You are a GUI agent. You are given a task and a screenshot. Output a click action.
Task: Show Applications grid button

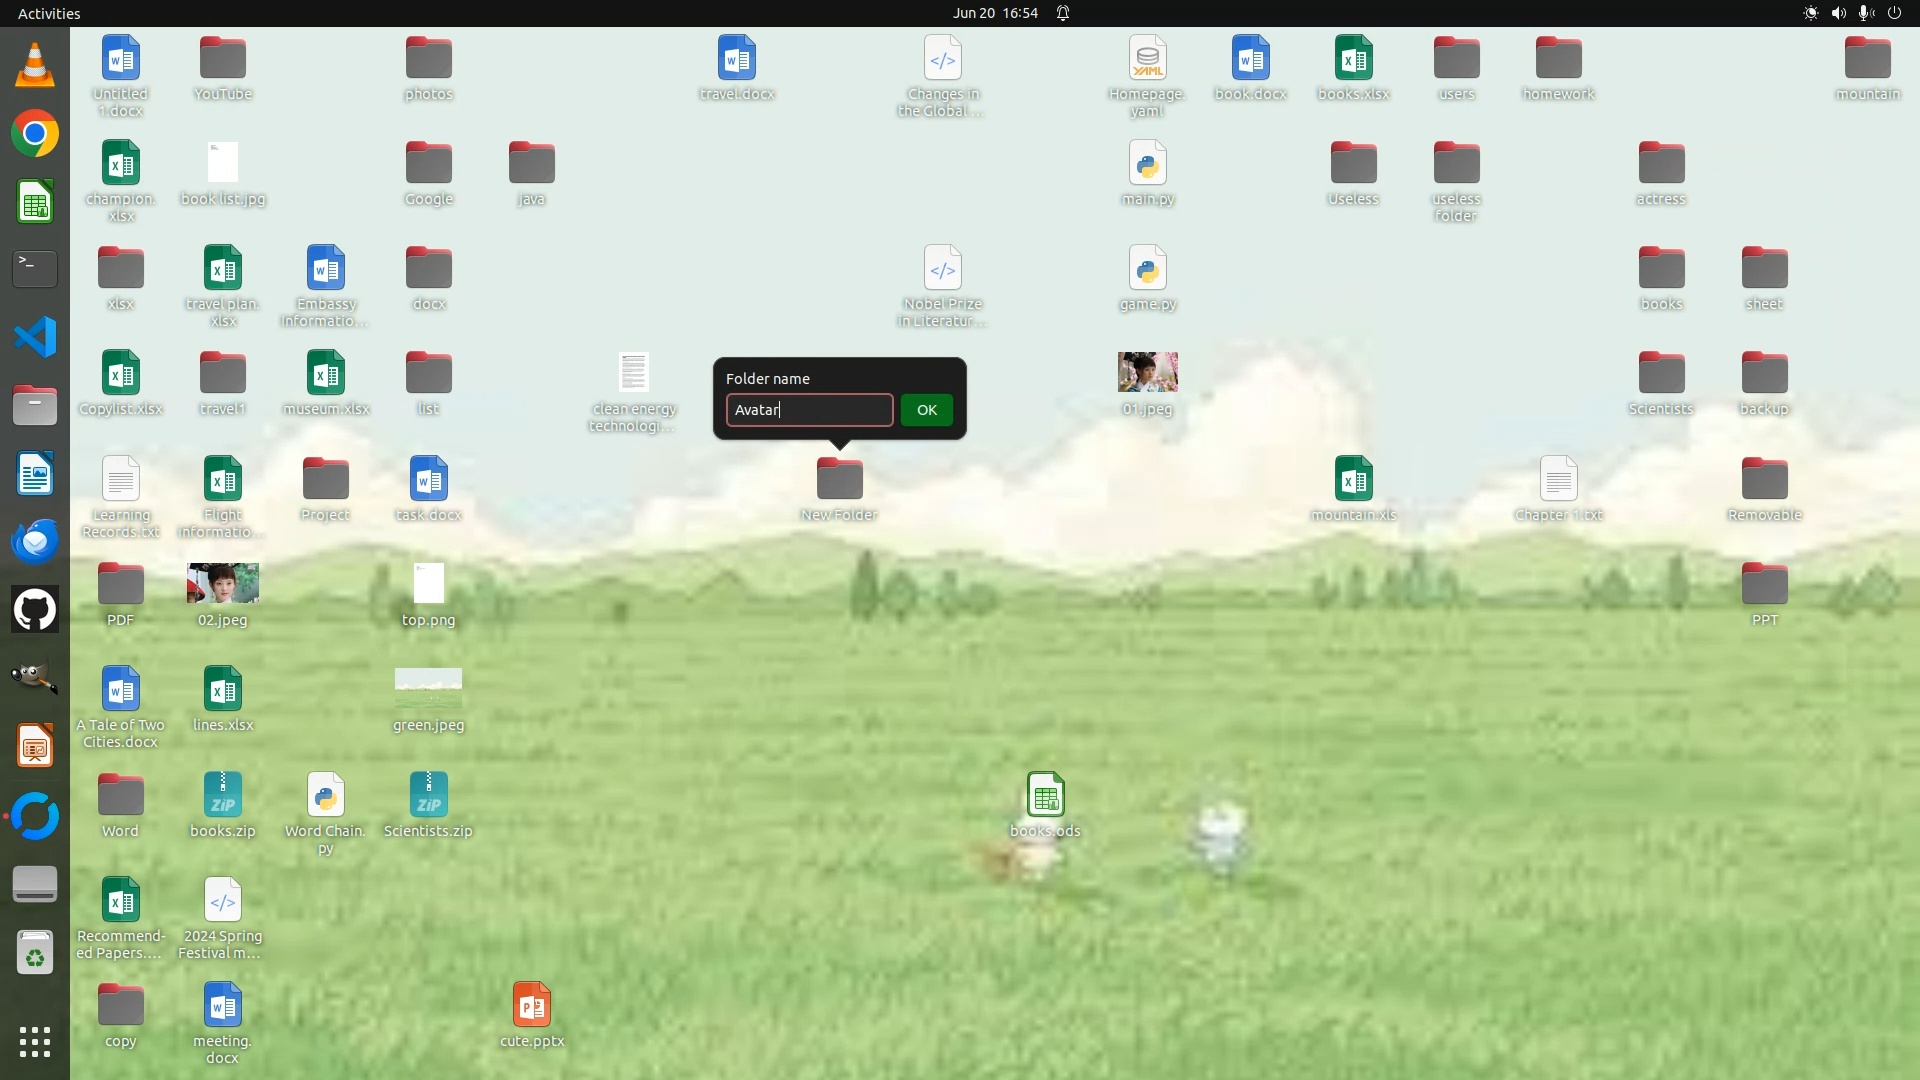(35, 1042)
